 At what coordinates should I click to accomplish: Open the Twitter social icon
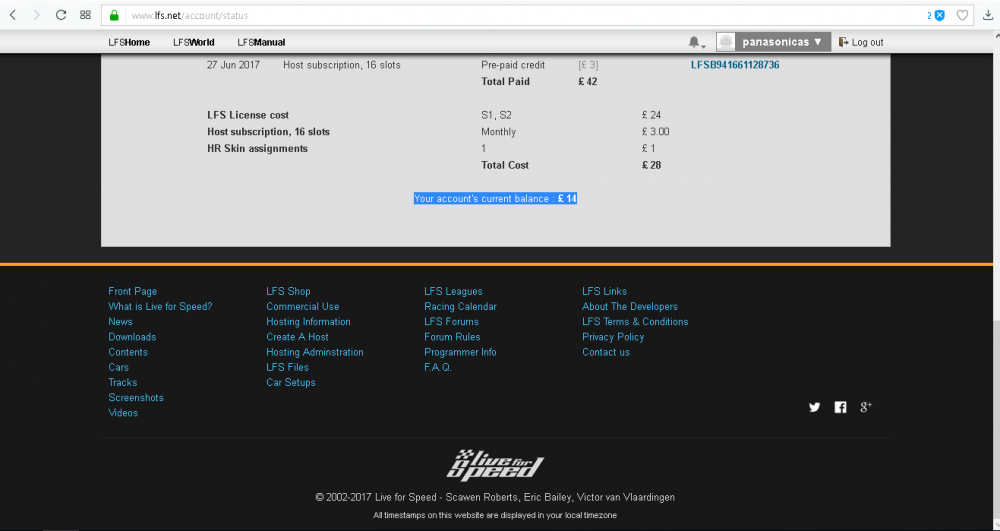tap(814, 407)
